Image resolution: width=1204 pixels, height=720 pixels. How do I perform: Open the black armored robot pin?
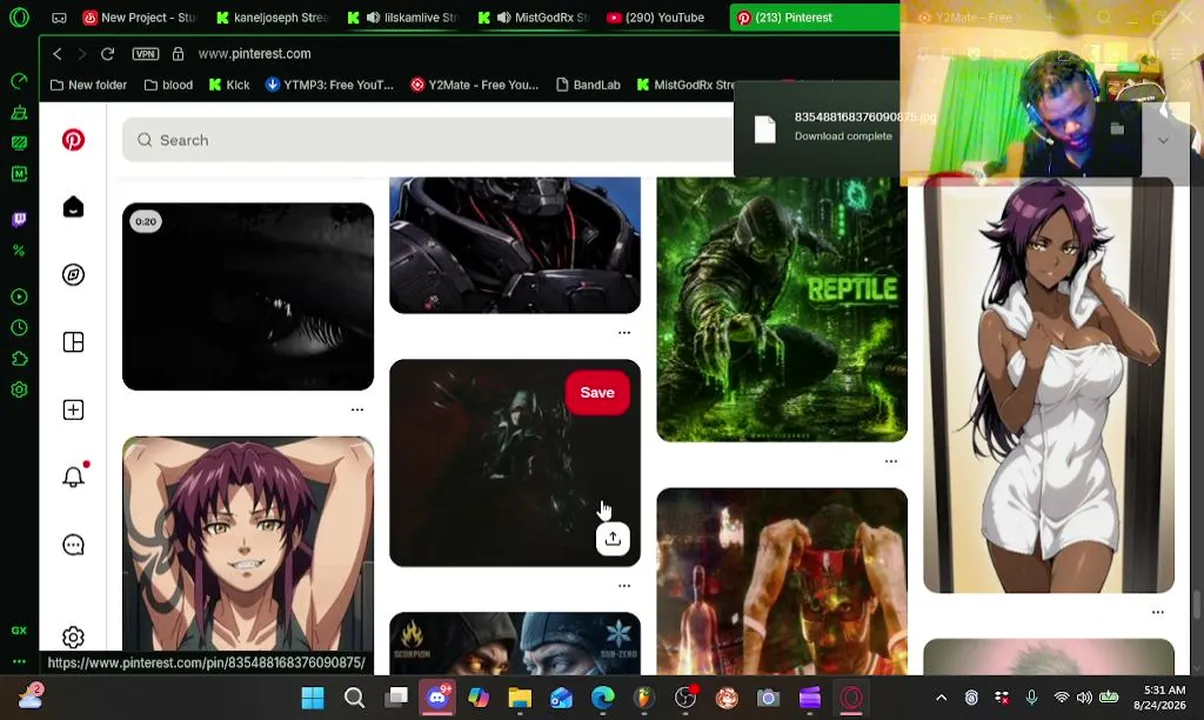pos(515,245)
